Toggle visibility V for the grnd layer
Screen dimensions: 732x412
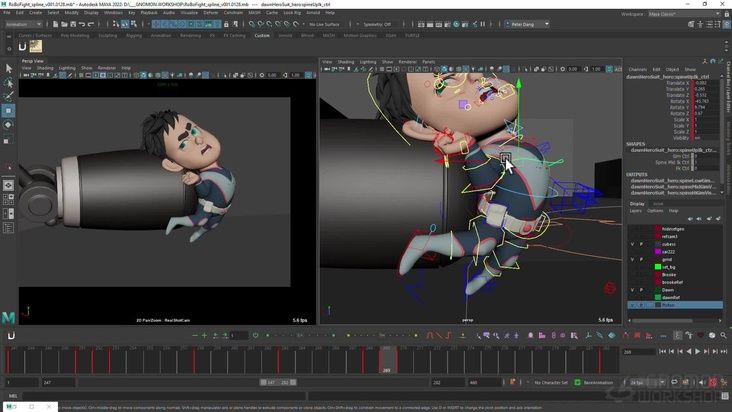pyautogui.click(x=633, y=259)
